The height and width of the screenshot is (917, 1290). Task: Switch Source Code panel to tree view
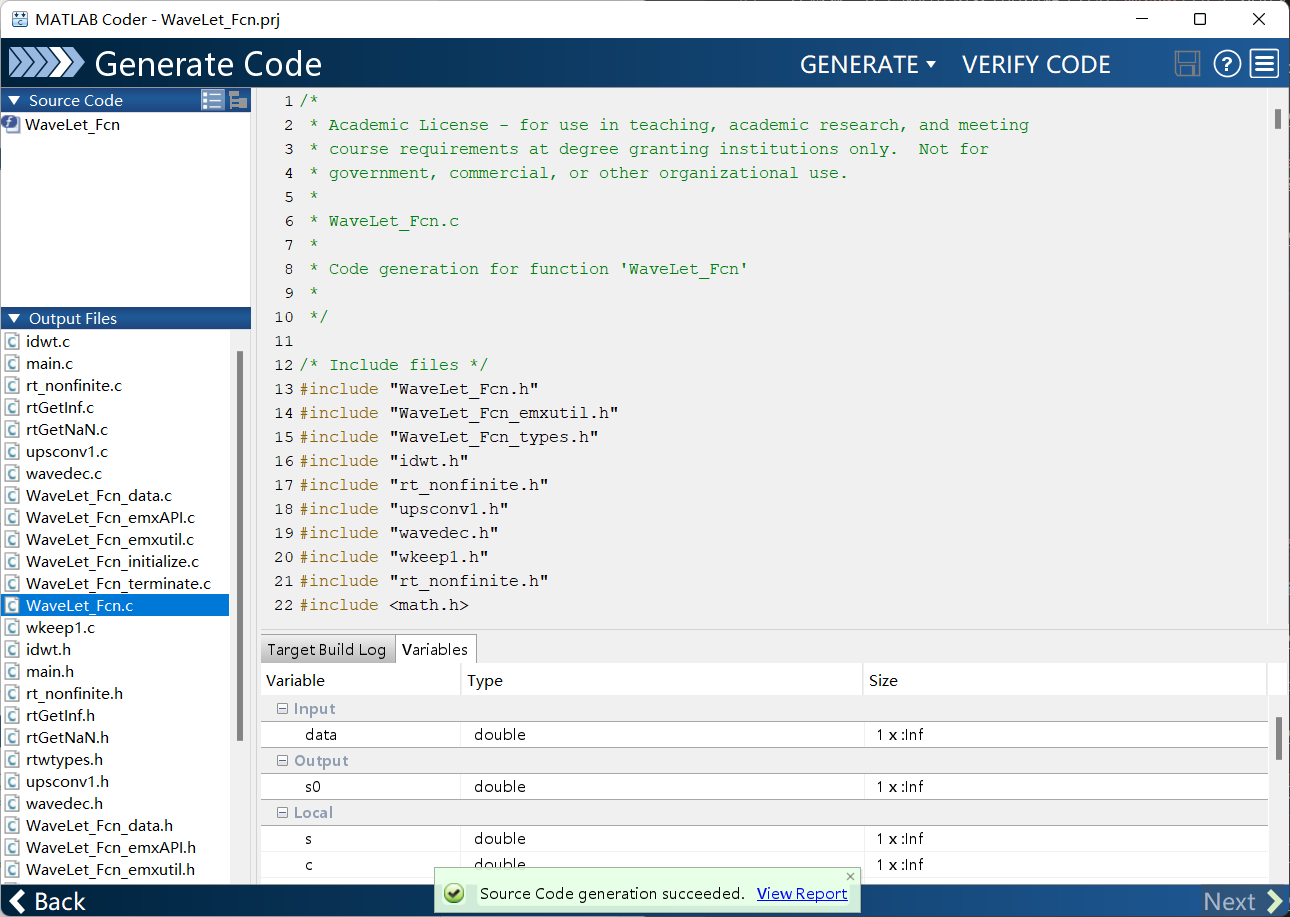click(x=238, y=100)
